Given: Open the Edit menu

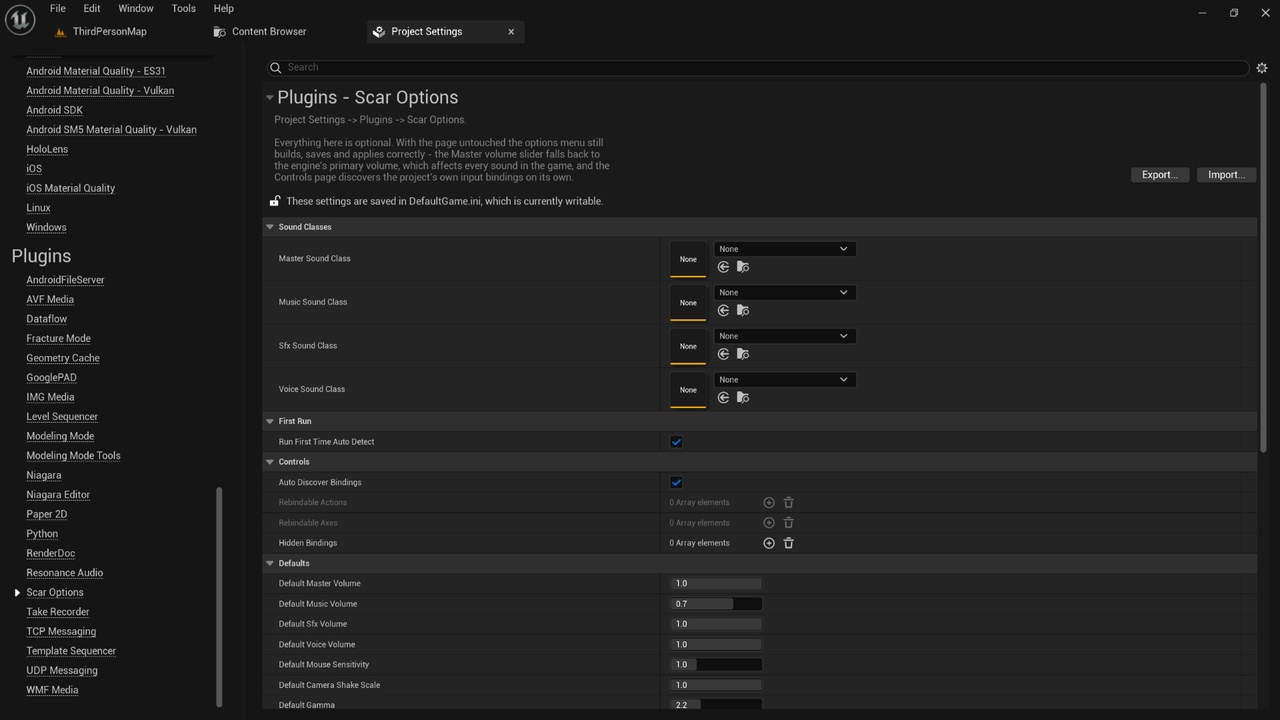Looking at the screenshot, I should [x=92, y=8].
